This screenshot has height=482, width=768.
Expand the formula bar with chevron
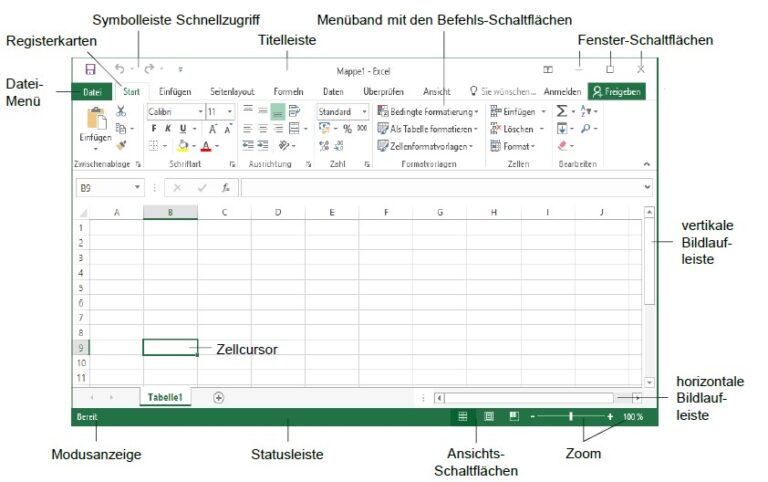[x=647, y=187]
